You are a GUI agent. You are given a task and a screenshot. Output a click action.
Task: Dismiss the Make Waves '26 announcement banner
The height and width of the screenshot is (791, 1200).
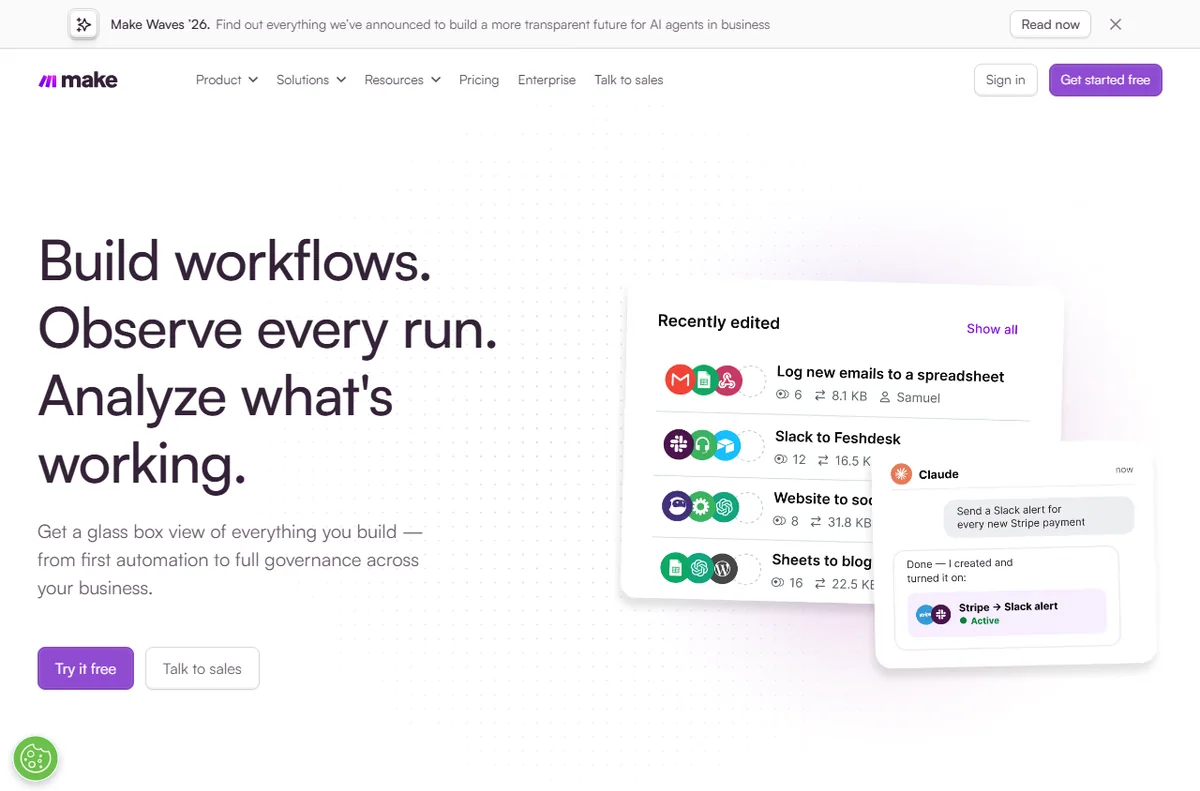click(x=1116, y=24)
